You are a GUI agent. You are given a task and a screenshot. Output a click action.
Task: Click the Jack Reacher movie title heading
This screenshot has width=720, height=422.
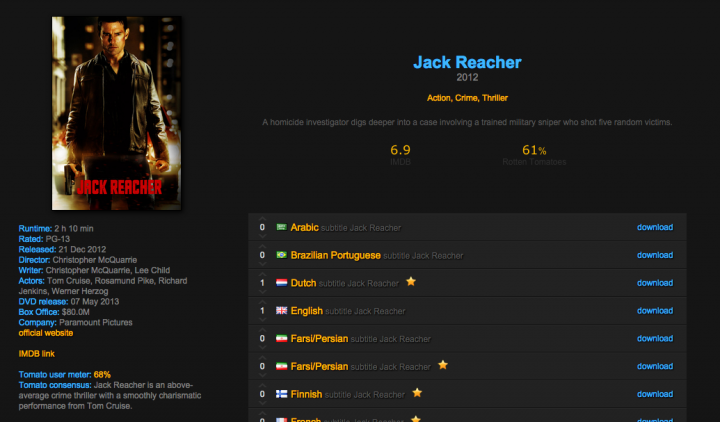point(467,62)
